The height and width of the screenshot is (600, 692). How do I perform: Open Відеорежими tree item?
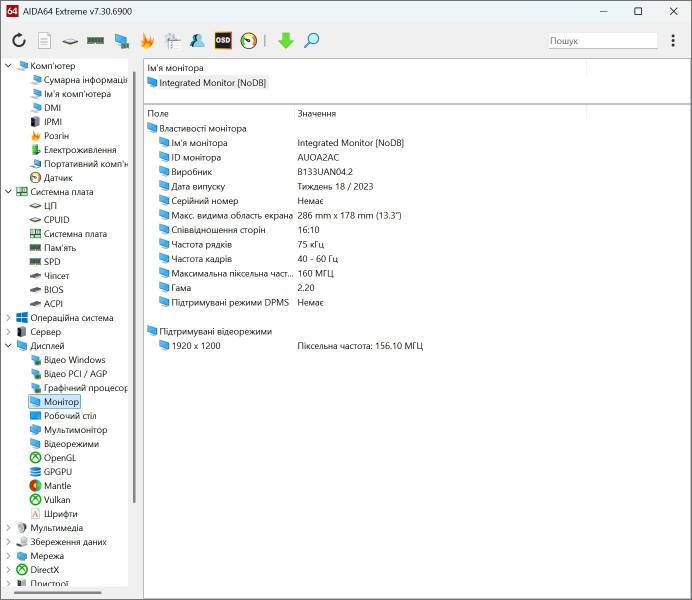65,444
